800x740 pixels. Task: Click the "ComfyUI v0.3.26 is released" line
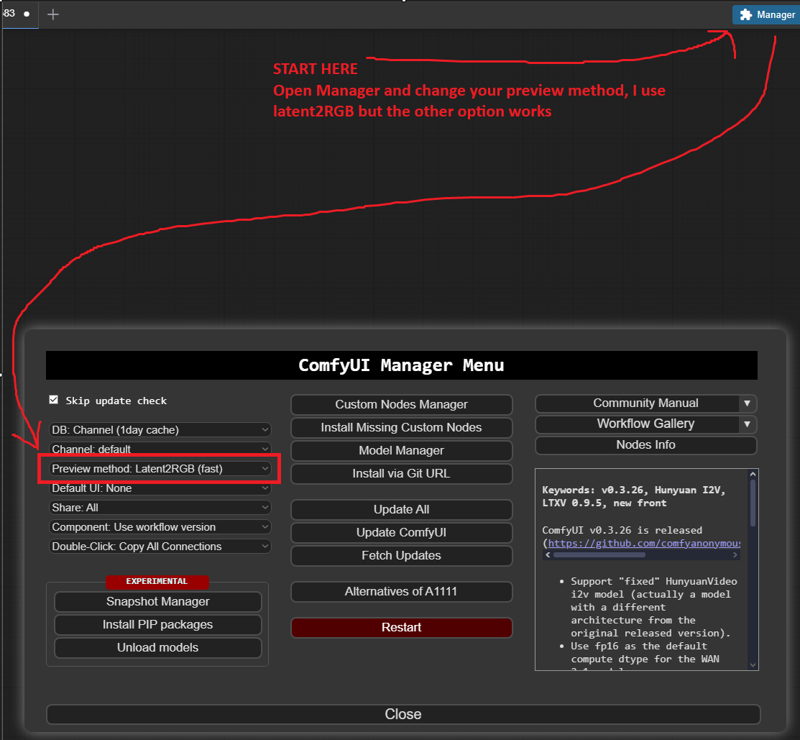tap(622, 530)
